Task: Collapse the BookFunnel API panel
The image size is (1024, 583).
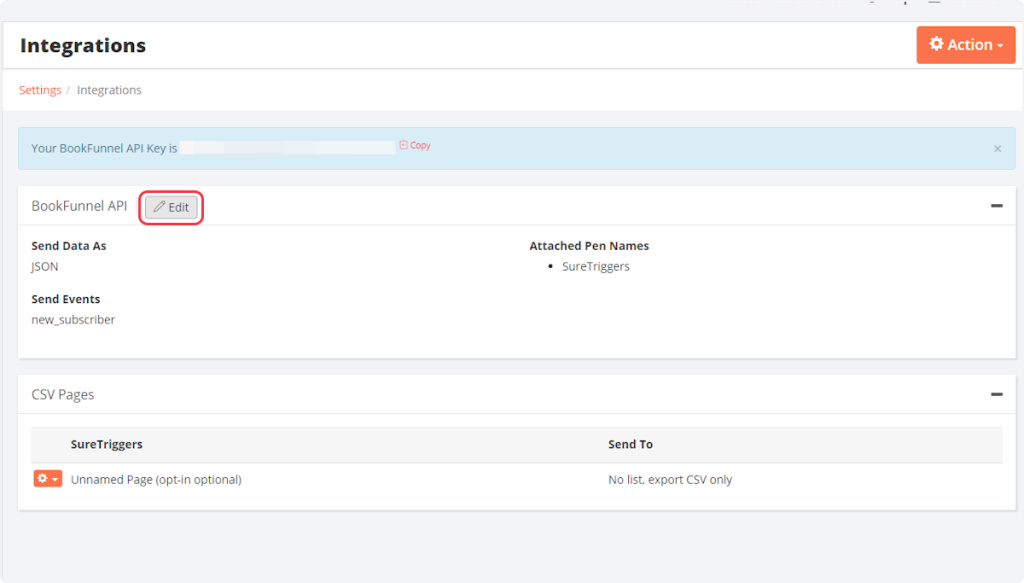Action: click(x=996, y=206)
